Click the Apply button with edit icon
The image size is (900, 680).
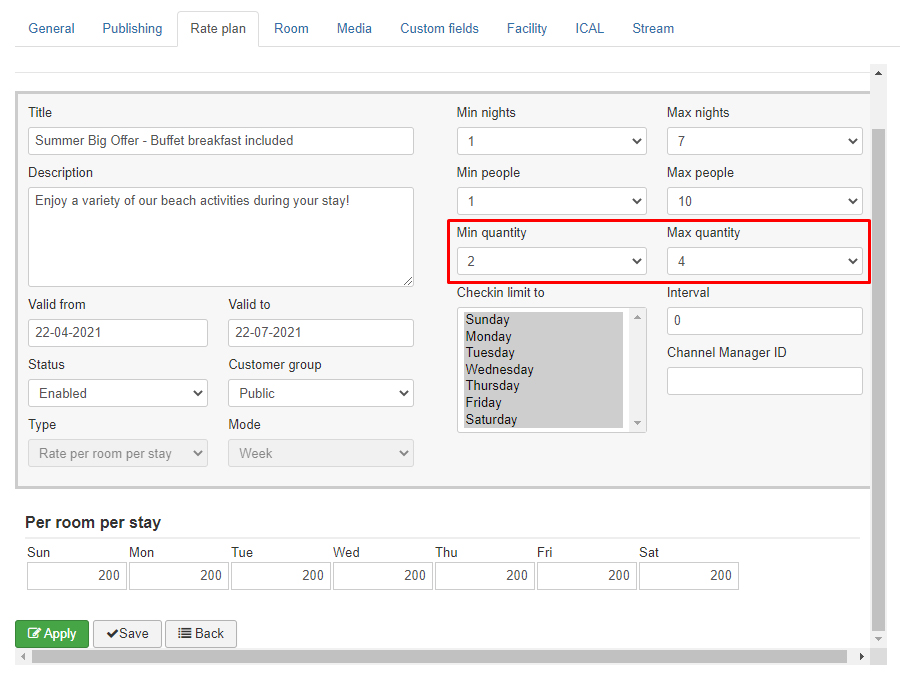[52, 633]
